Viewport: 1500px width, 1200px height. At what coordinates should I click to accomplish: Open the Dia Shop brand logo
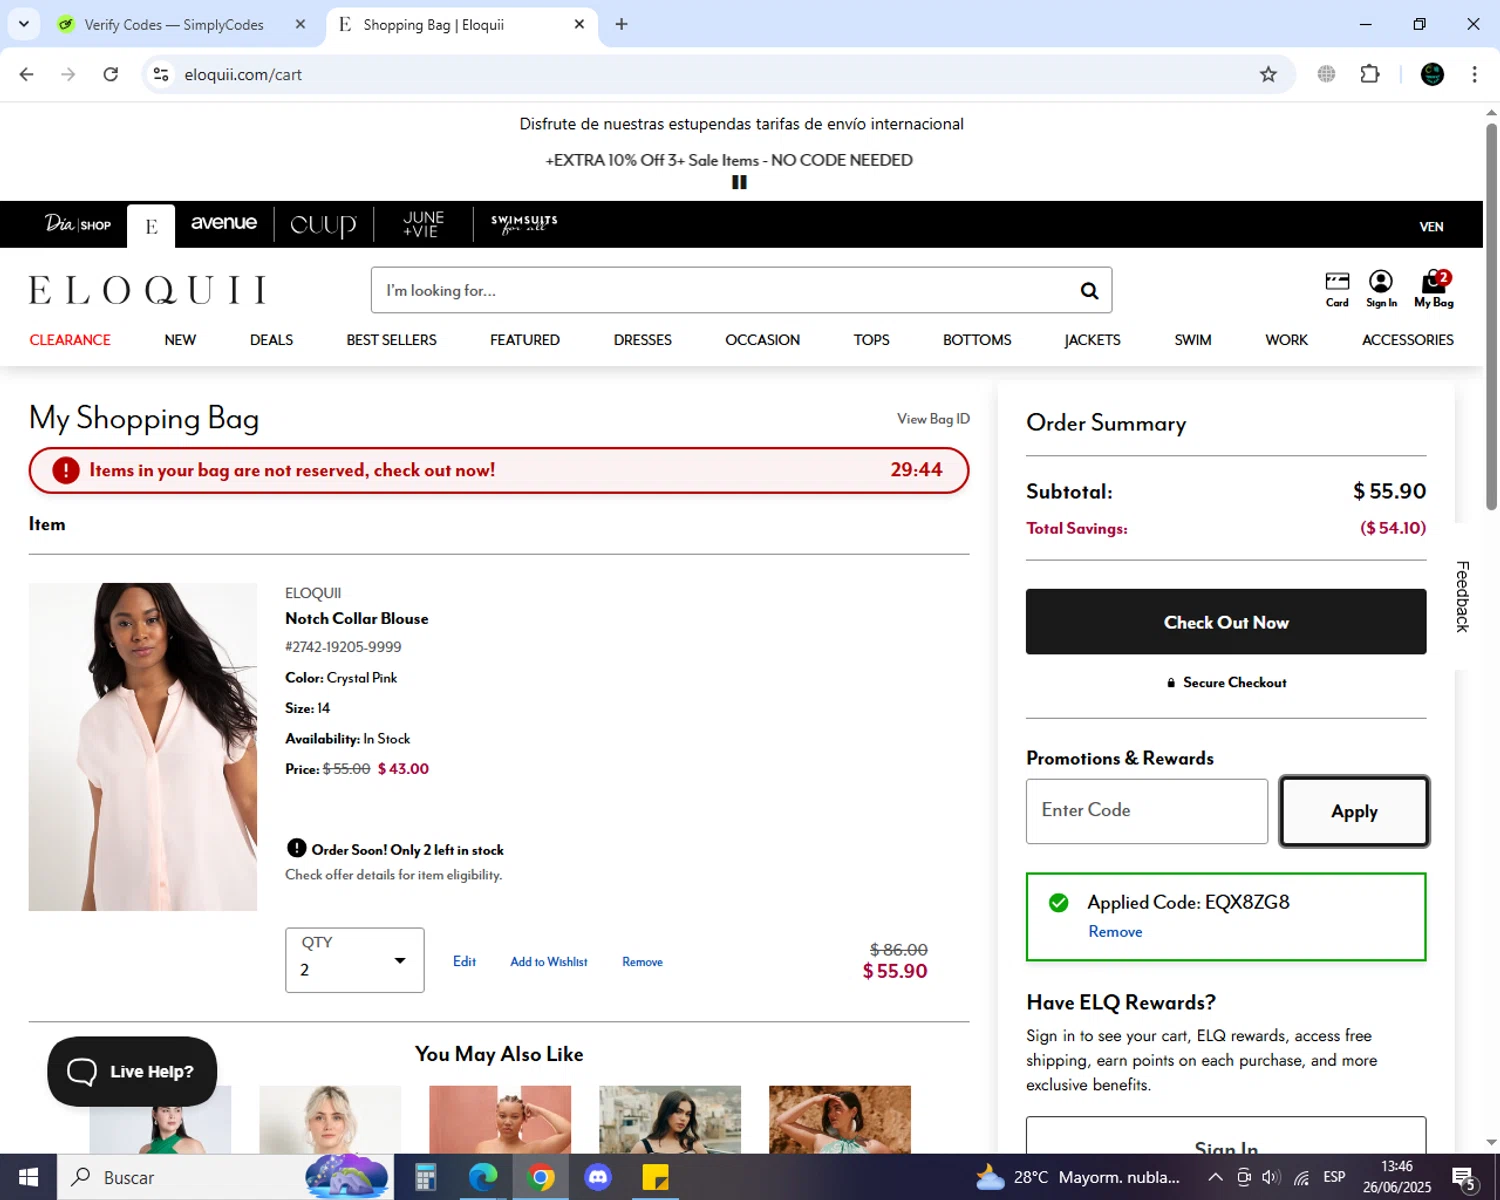pyautogui.click(x=77, y=224)
